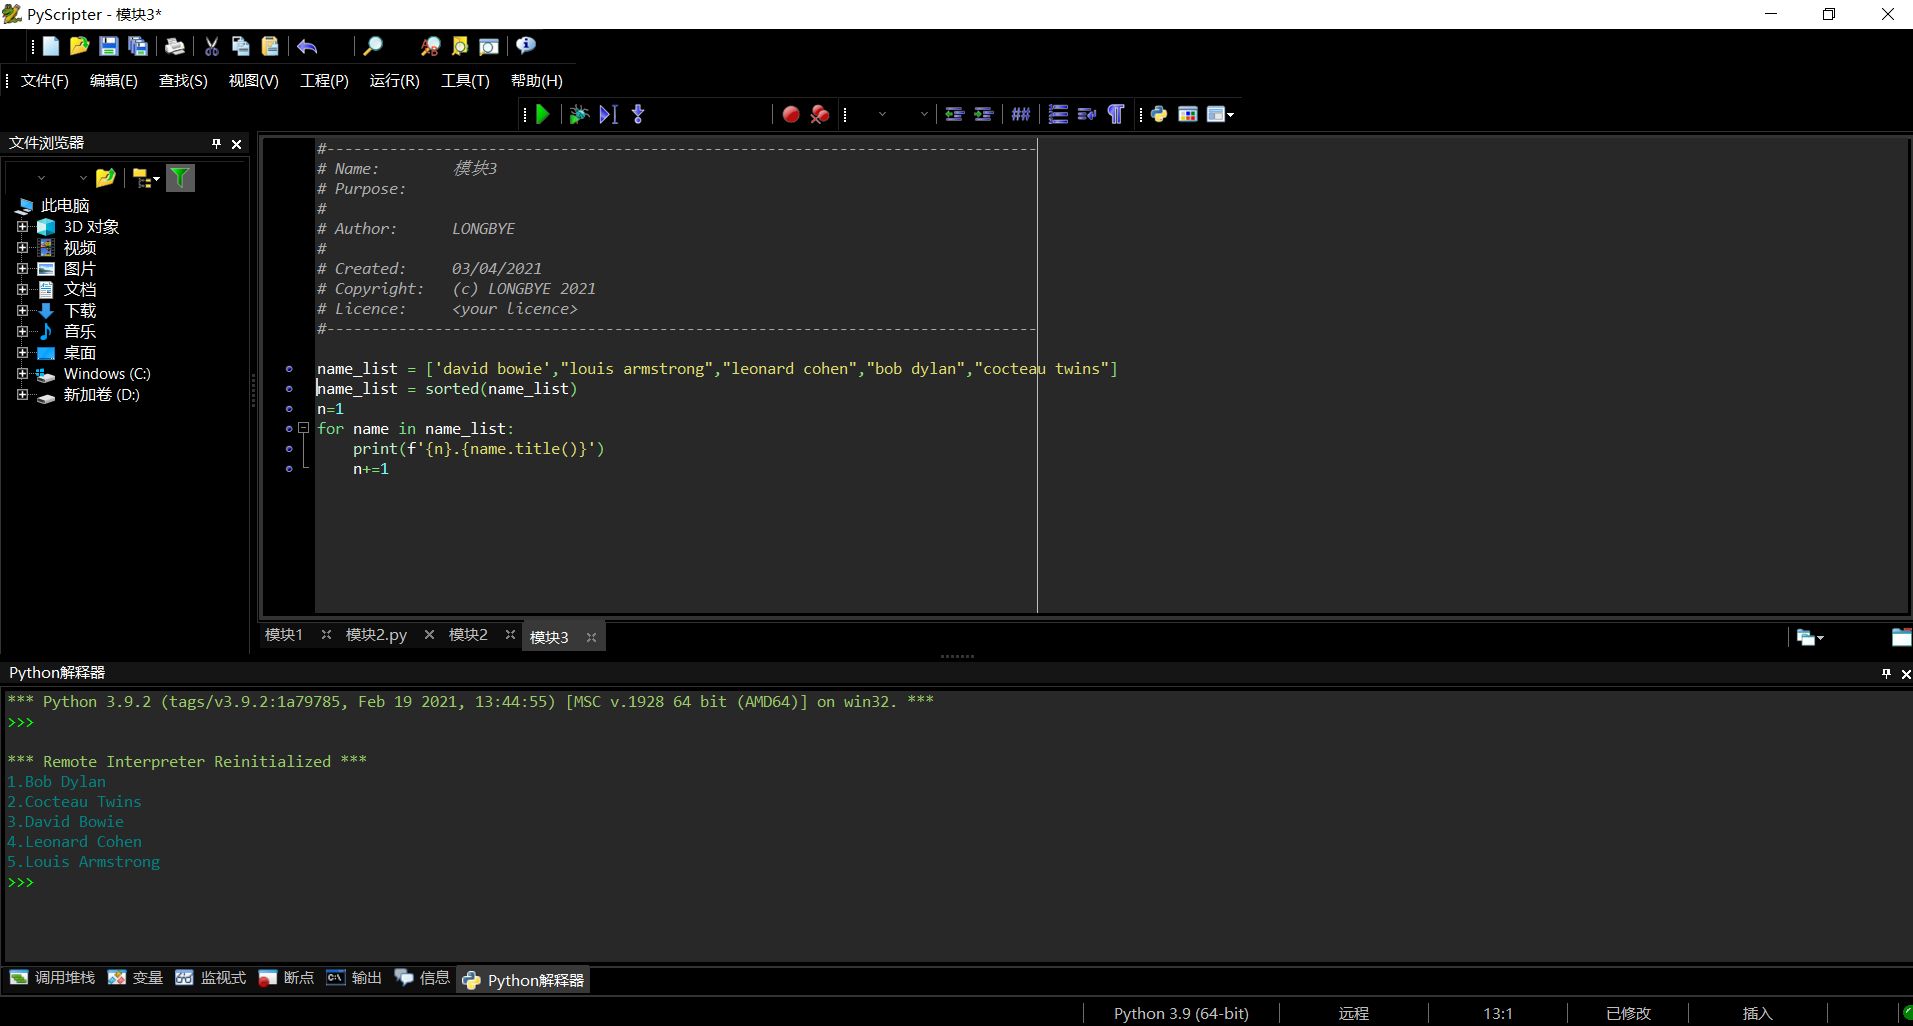
Task: Toggle the file browser's green filter button
Action: [x=180, y=178]
